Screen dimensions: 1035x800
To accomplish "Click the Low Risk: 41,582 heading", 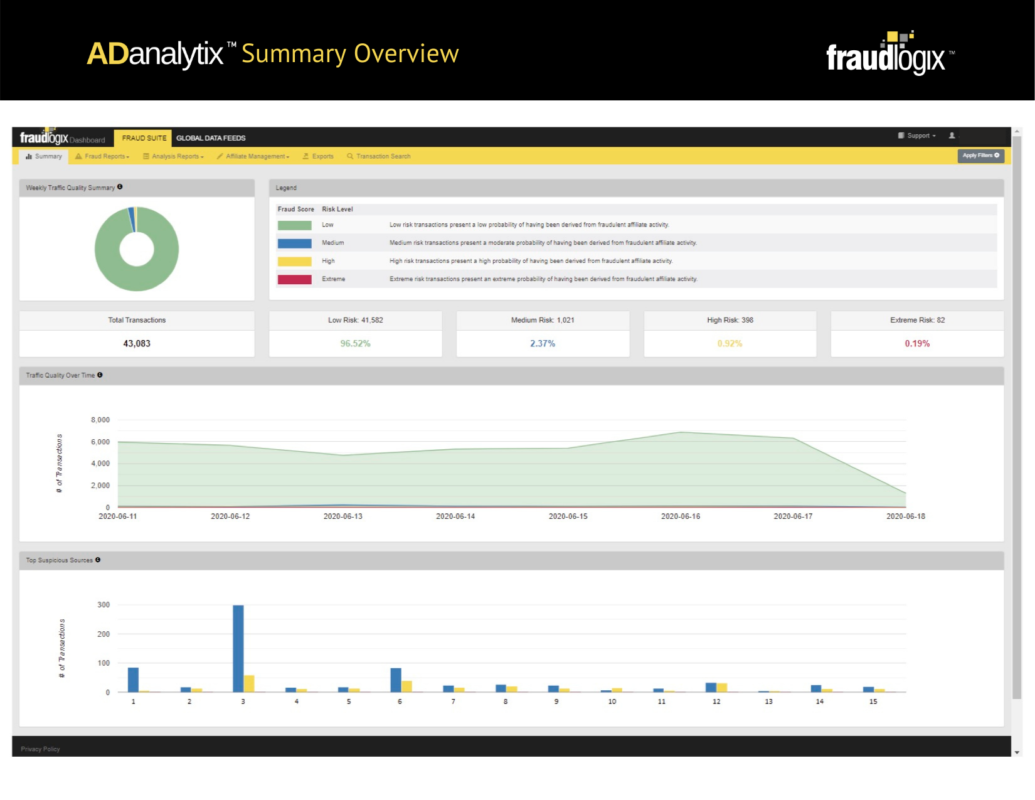I will [355, 320].
